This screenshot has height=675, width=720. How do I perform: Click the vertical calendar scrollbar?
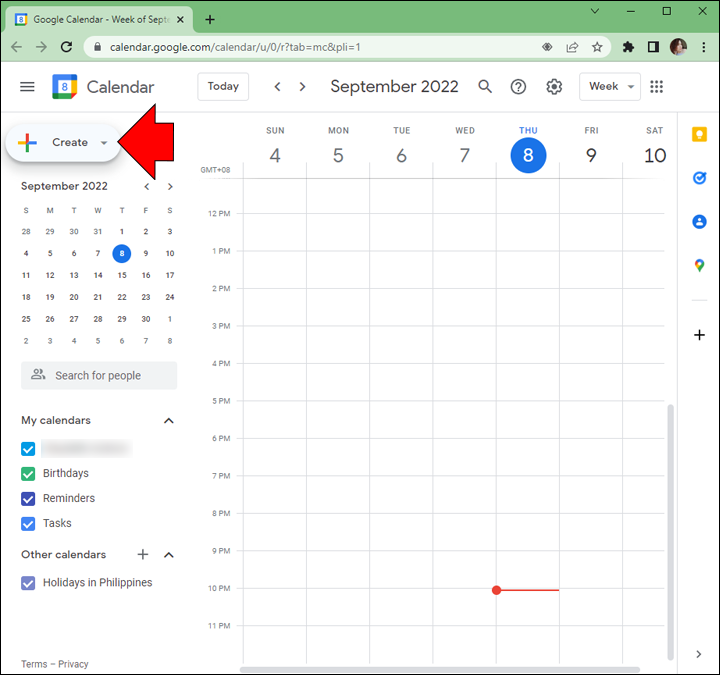coord(670,532)
